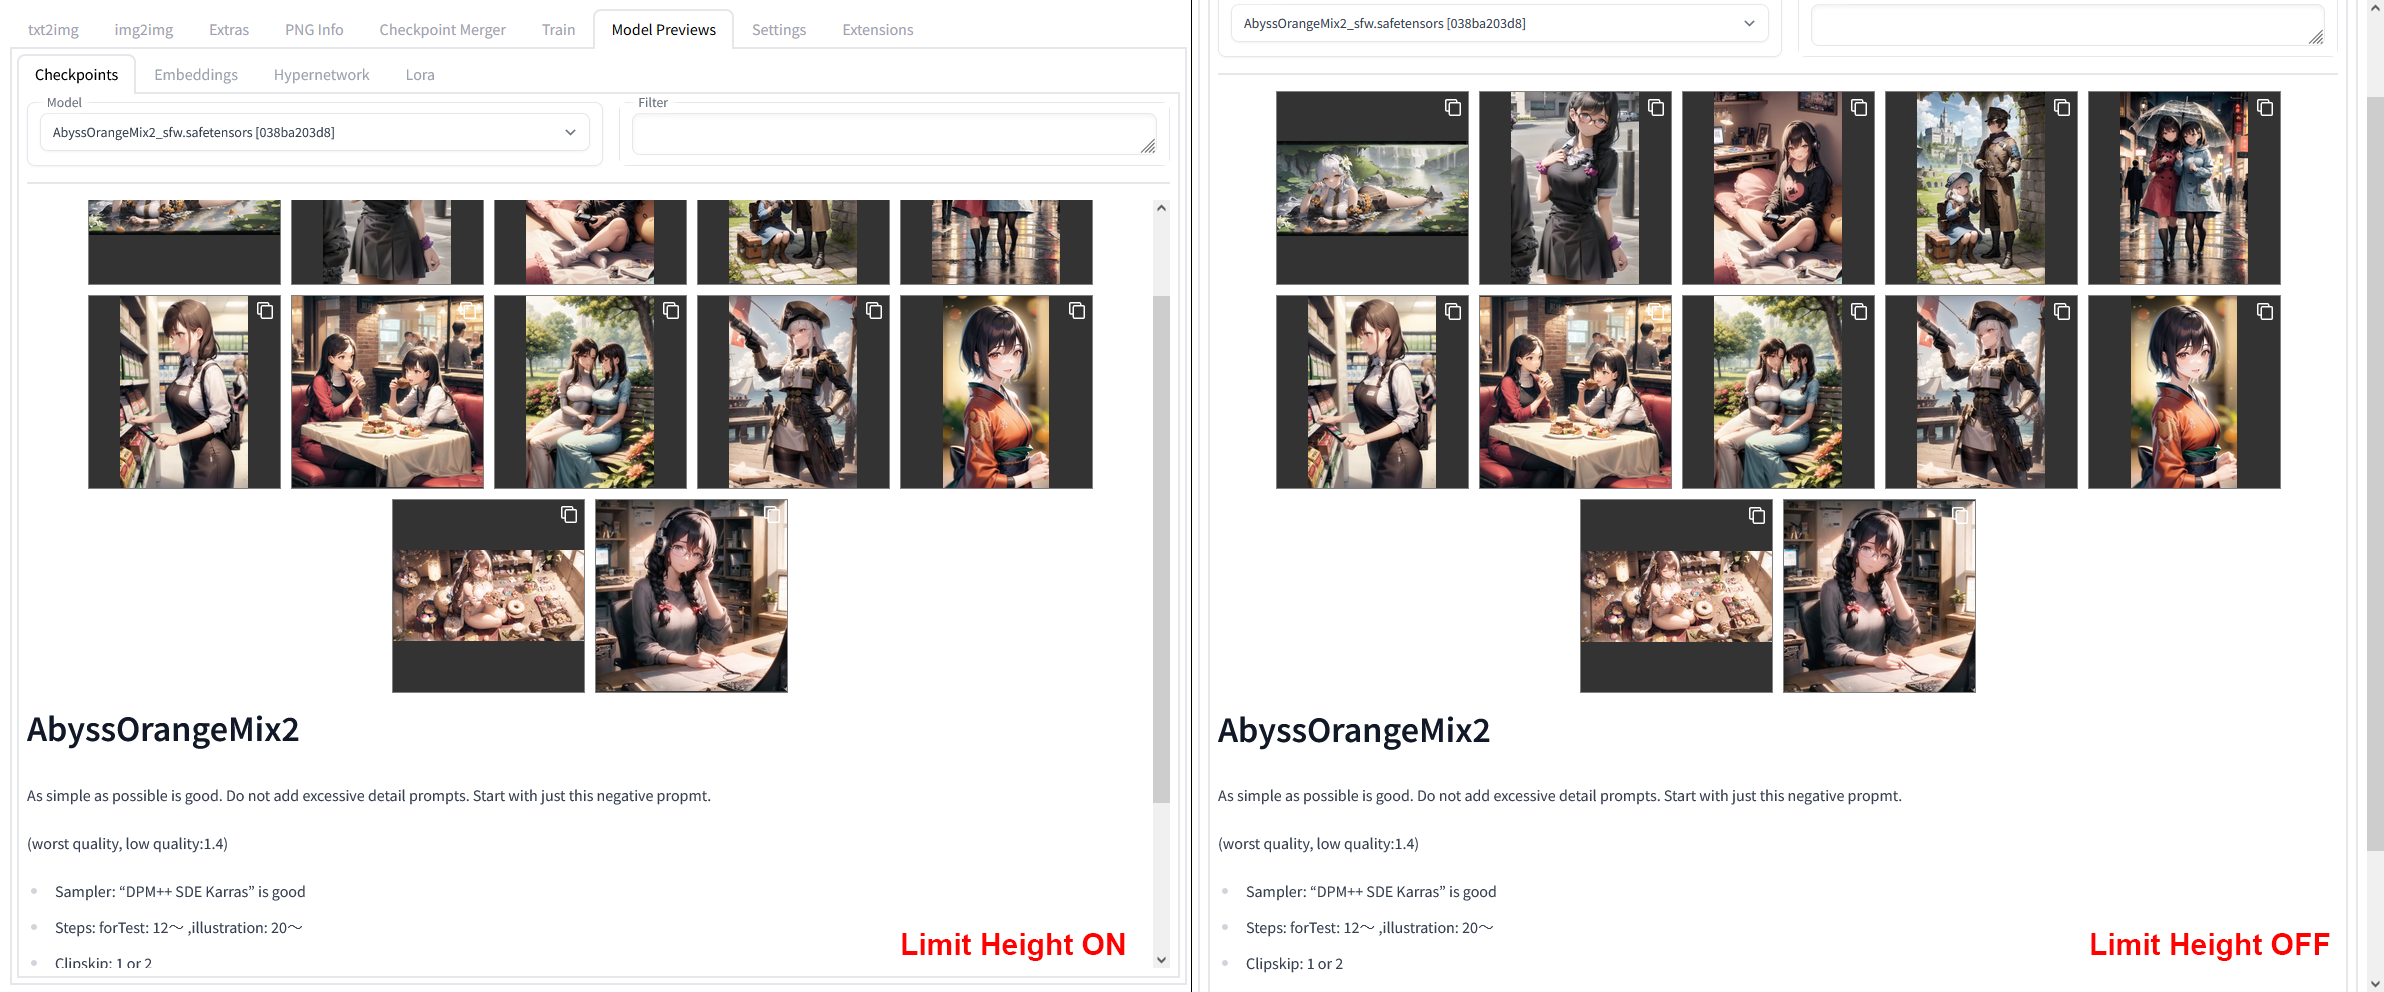The width and height of the screenshot is (2384, 992).
Task: Copy the sweets table image in left panel
Action: point(568,515)
